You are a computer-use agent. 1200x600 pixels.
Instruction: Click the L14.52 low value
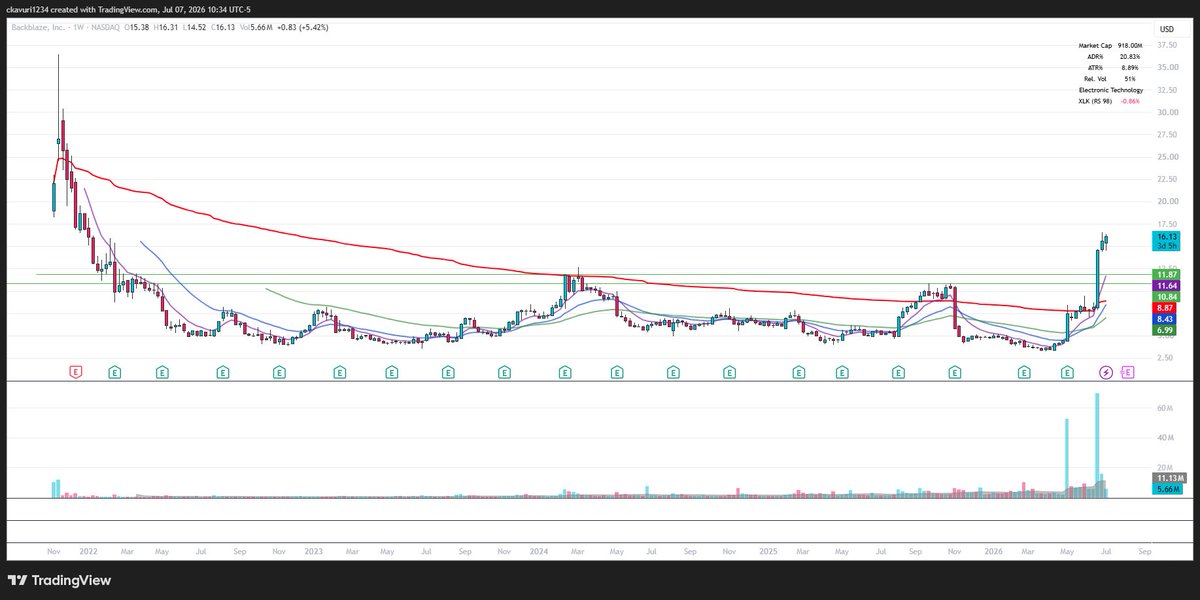194,27
